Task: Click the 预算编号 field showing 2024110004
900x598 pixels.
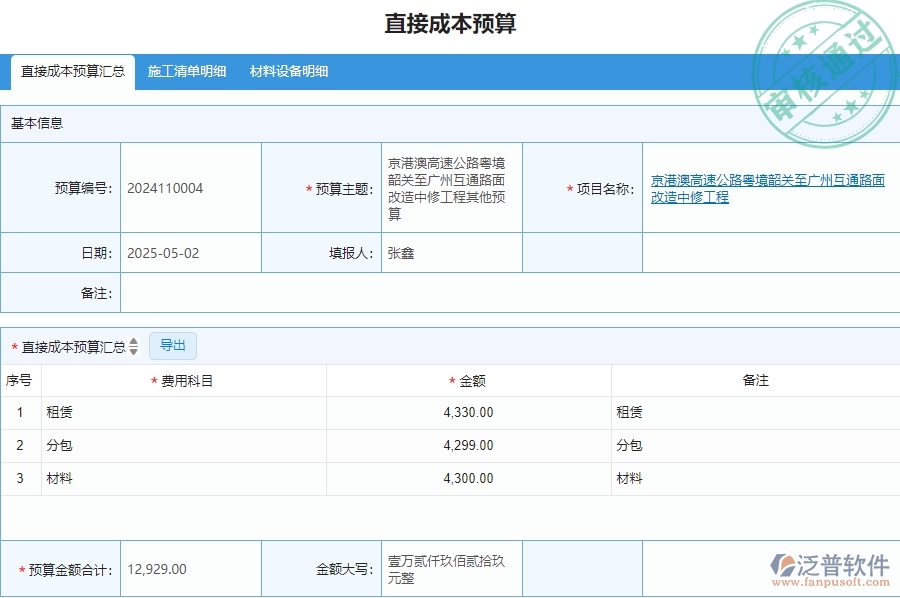Action: point(190,187)
